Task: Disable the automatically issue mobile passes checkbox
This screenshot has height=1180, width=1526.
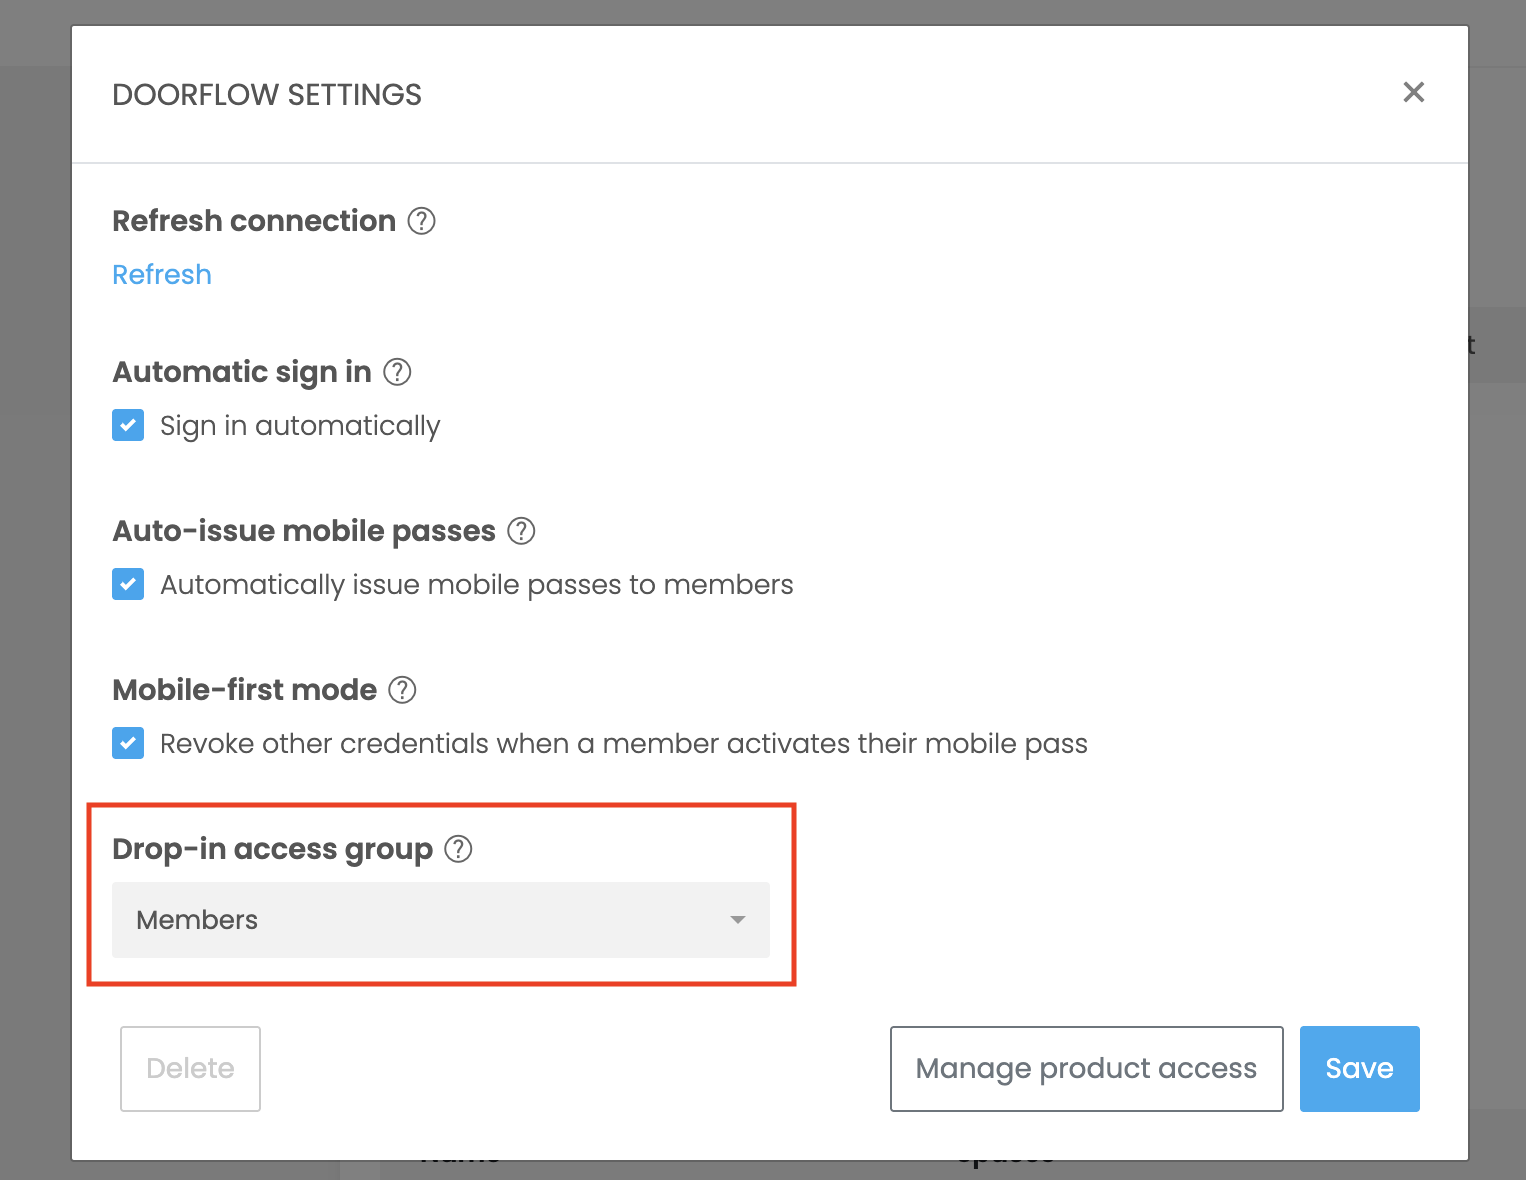Action: (128, 584)
